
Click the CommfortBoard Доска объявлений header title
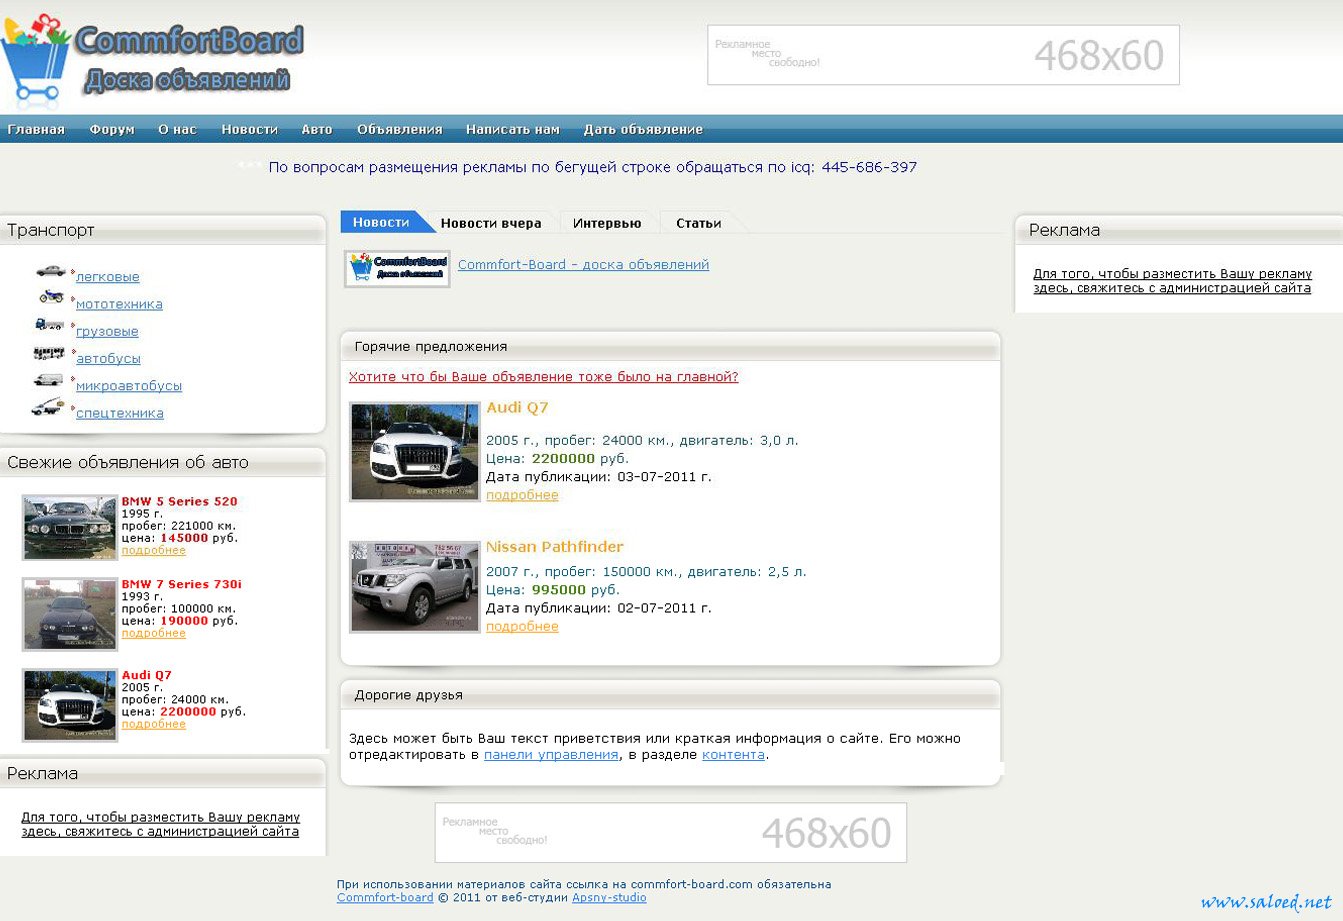coord(189,59)
